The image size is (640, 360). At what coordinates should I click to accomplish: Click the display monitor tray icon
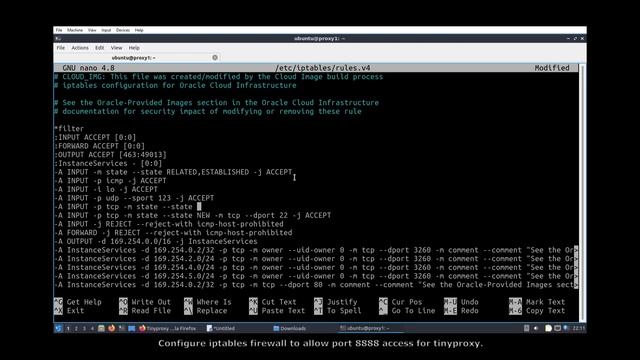coord(557,328)
